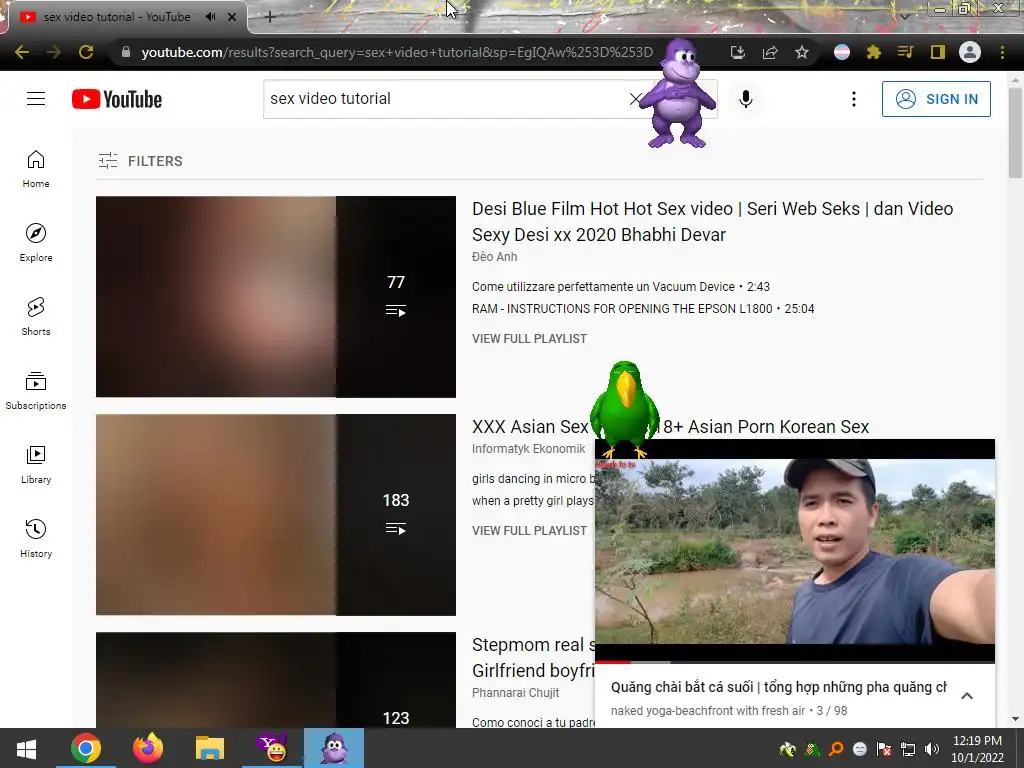
Task: Open the playlist thumbnail showing 77 videos
Action: click(276, 296)
